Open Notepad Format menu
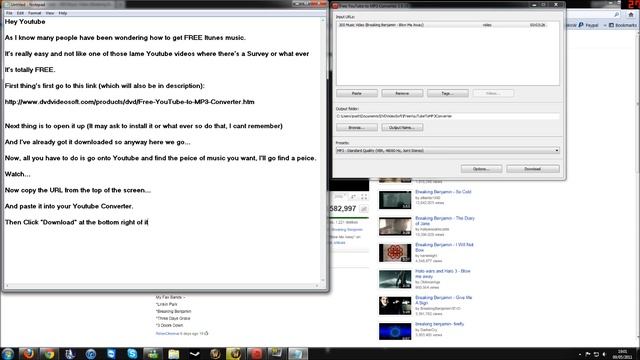The image size is (640, 360). point(35,13)
